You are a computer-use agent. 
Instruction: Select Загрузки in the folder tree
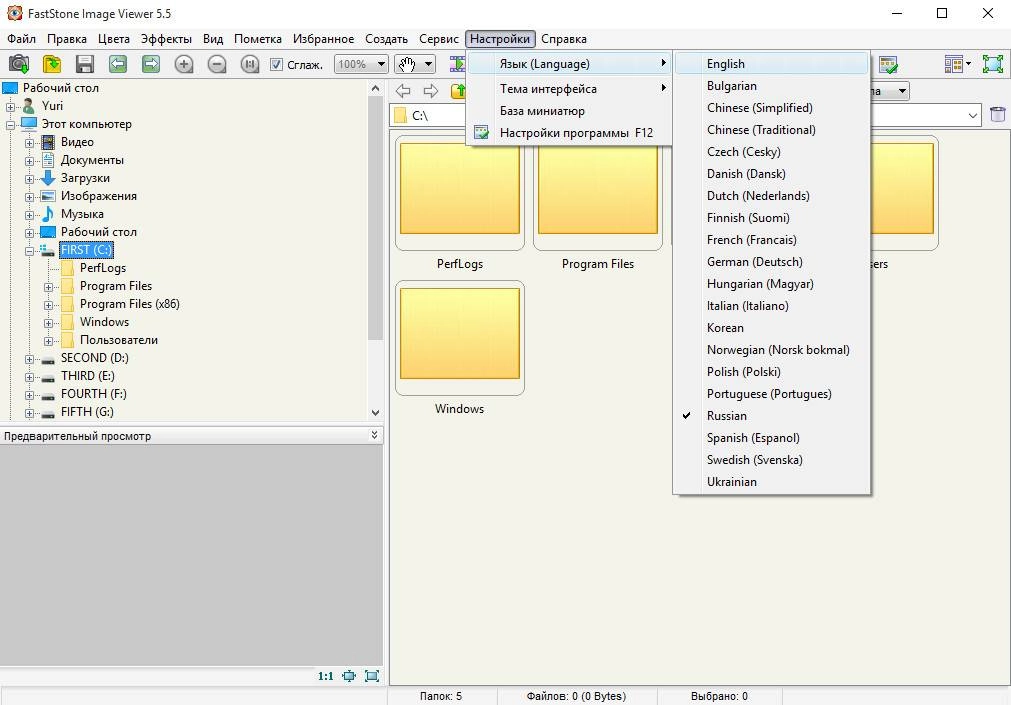[x=85, y=178]
